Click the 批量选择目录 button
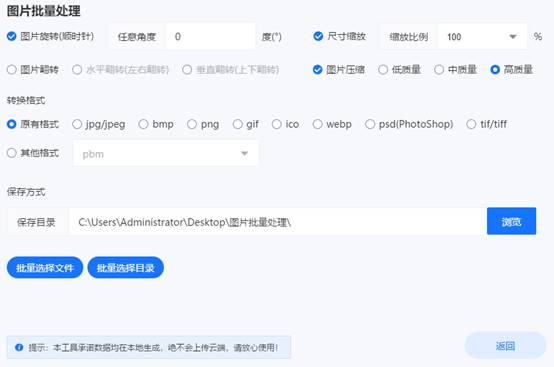The width and height of the screenshot is (554, 367). click(x=126, y=268)
